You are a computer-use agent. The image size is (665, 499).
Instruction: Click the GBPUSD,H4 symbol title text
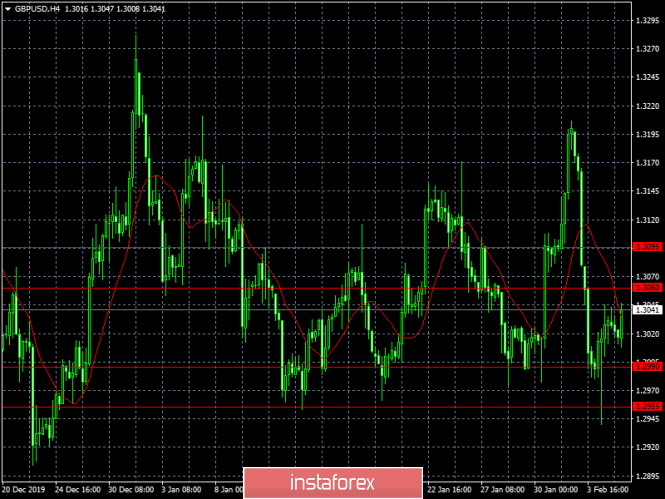coord(37,9)
